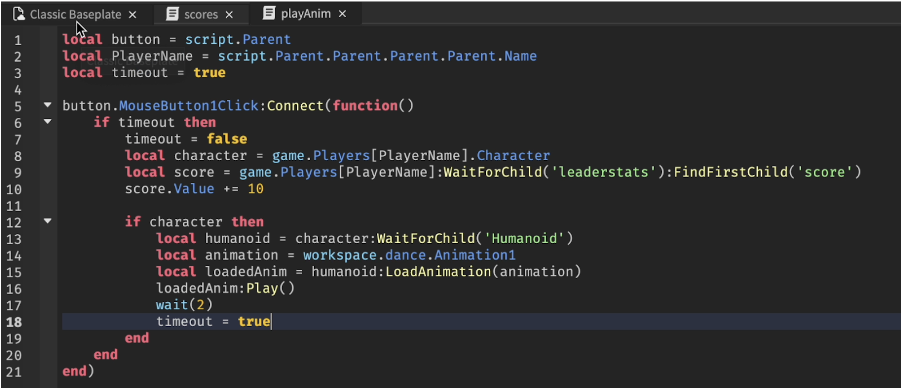Collapse the 'if timeout then' fold arrow on line 6

click(x=47, y=121)
